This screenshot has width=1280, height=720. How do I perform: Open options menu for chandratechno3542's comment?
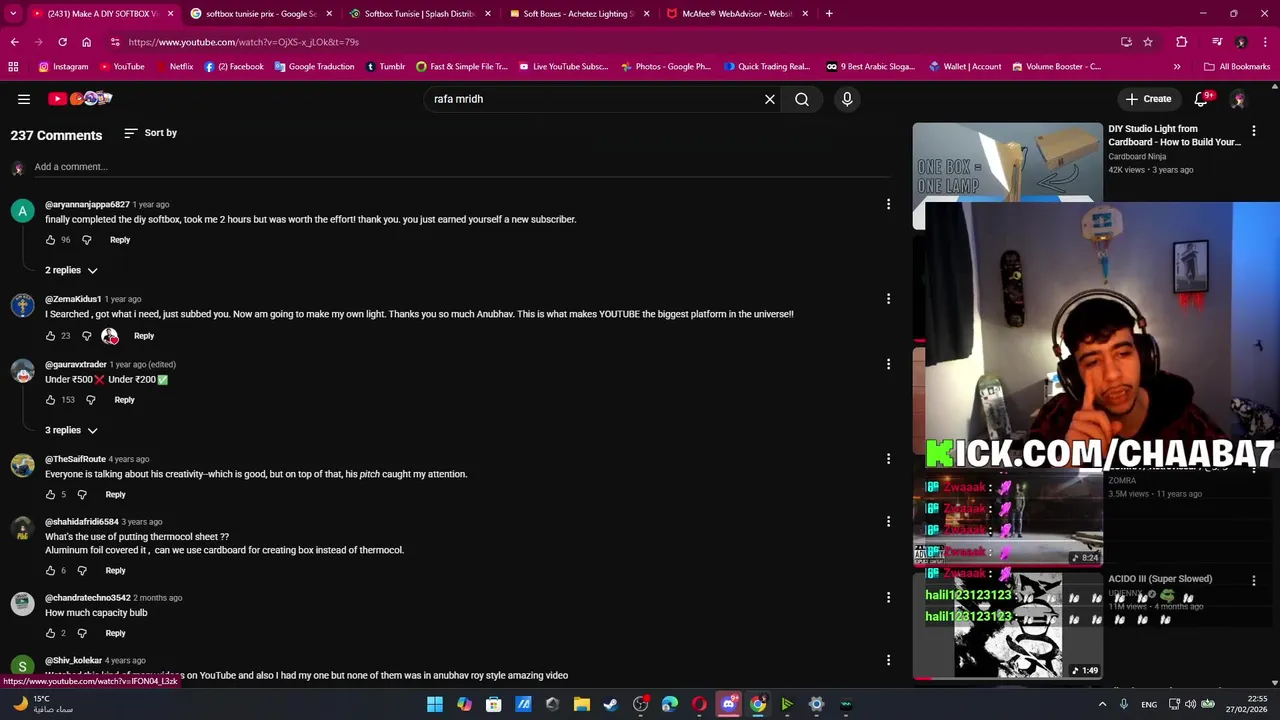(888, 597)
